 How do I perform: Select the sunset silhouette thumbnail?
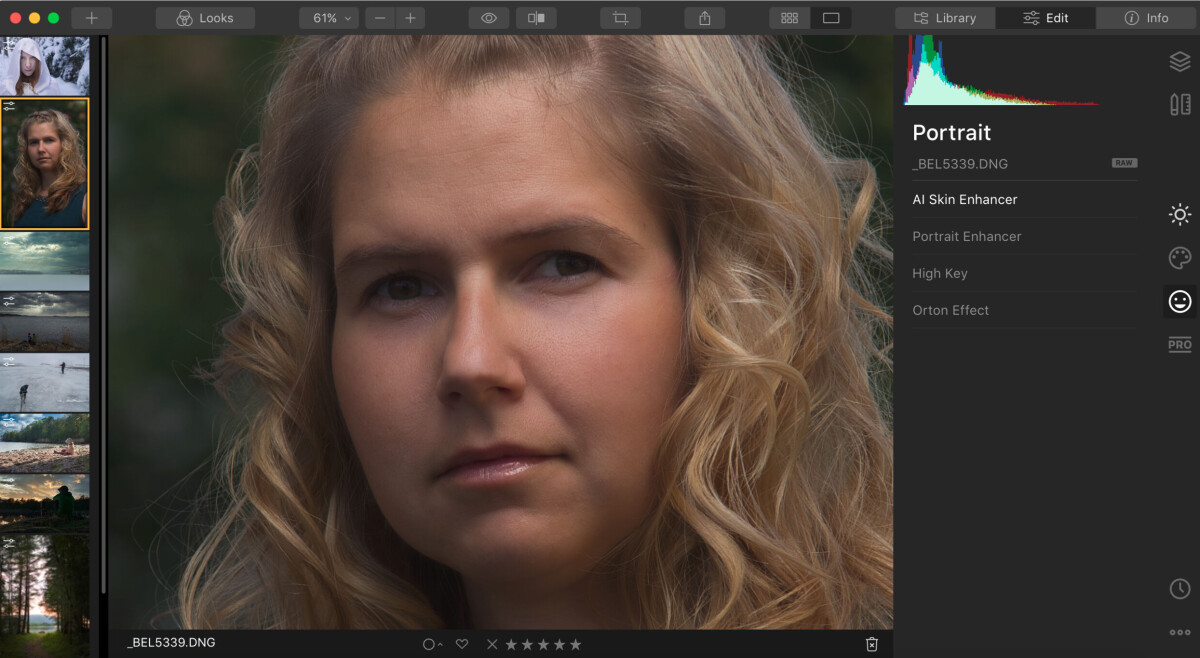[x=45, y=503]
